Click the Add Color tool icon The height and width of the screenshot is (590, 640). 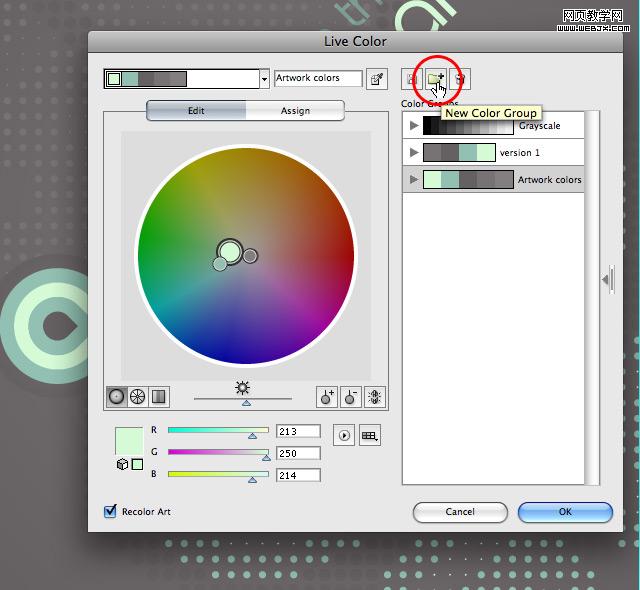coord(327,397)
